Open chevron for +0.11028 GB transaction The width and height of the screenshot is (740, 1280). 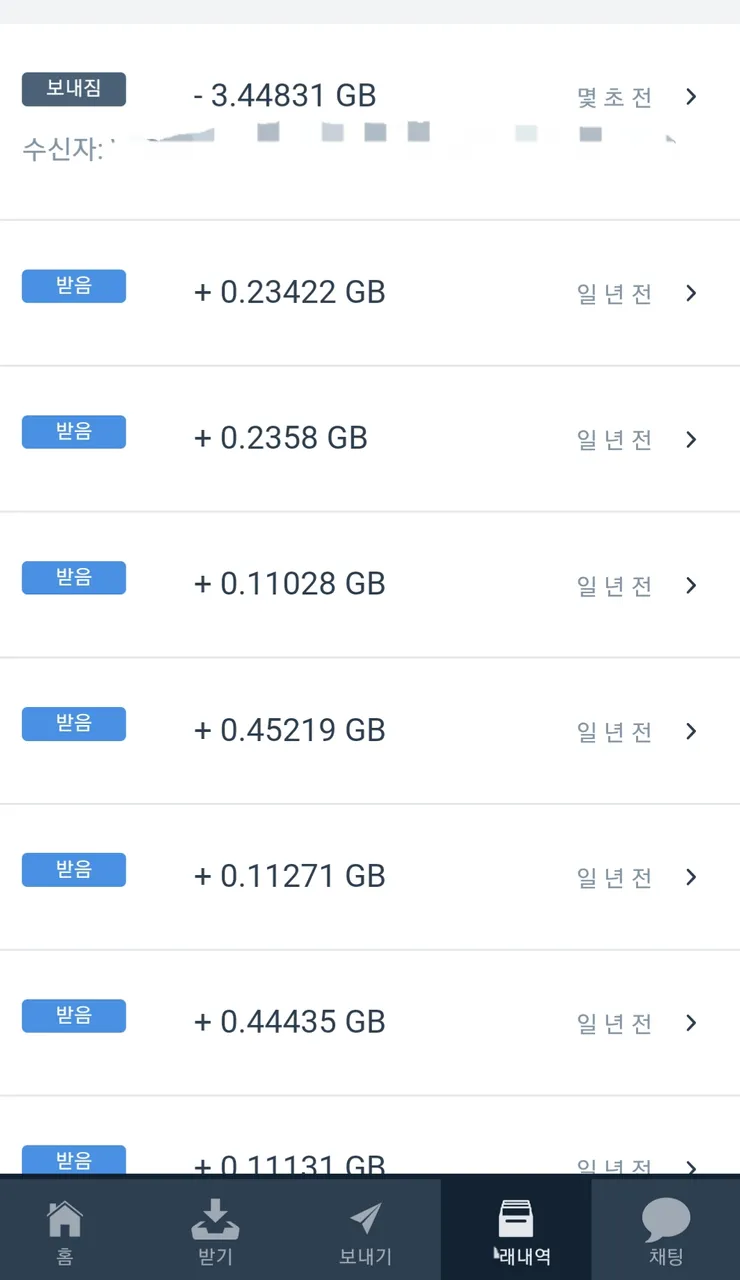click(x=691, y=585)
